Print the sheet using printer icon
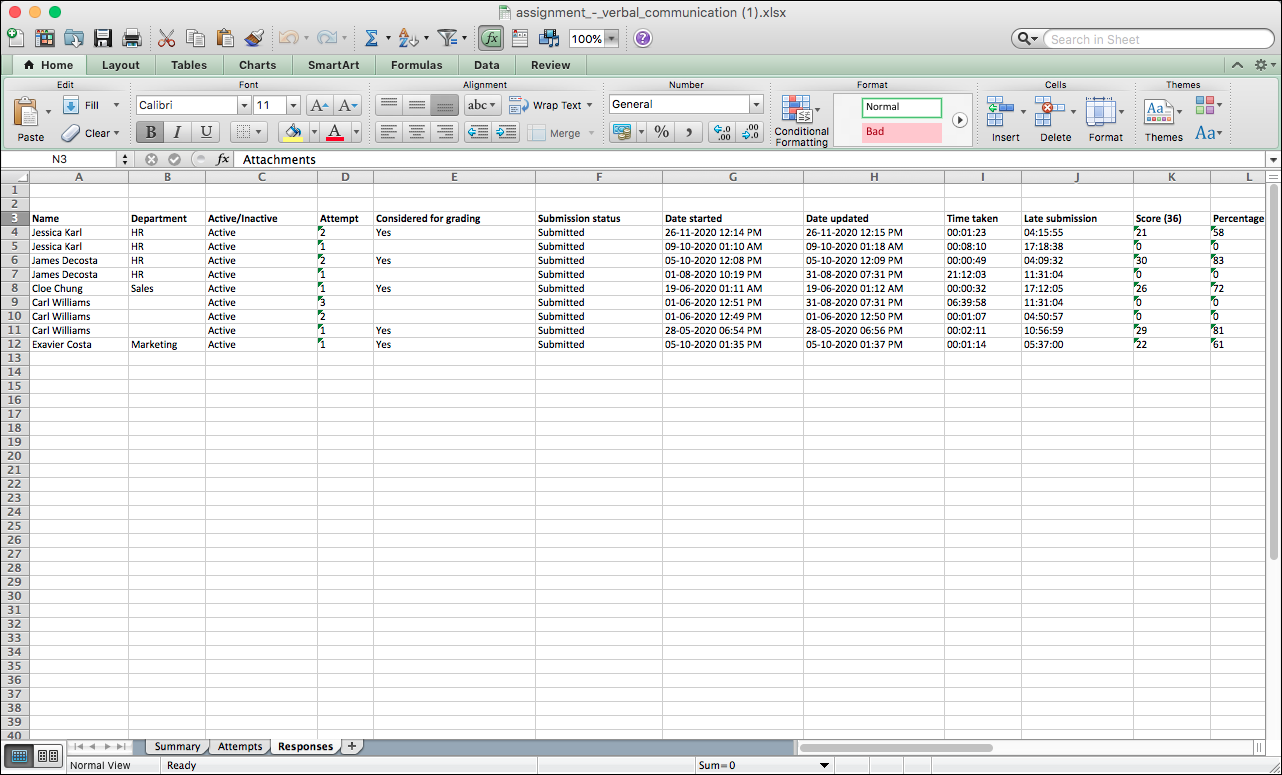This screenshot has width=1282, height=775. pos(132,38)
